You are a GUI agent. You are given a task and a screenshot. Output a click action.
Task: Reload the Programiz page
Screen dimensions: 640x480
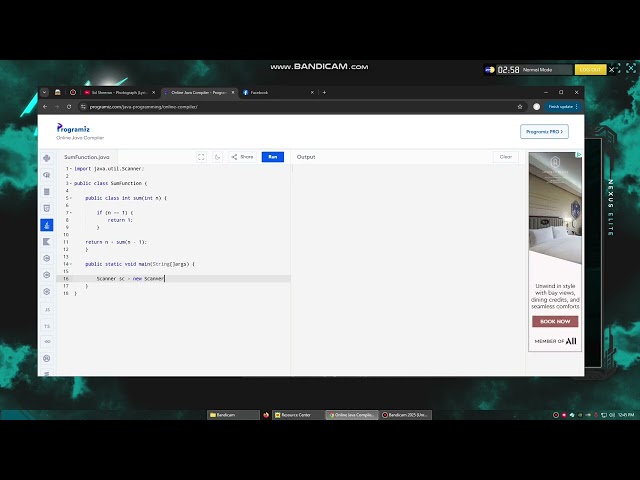click(69, 107)
